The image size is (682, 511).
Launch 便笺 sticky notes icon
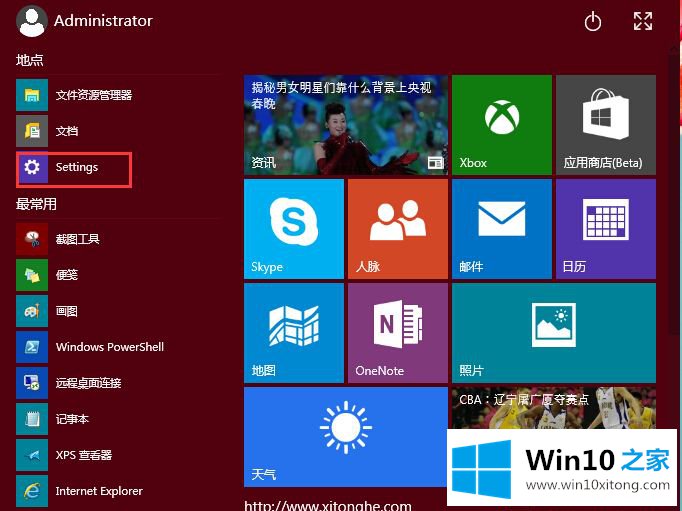[x=32, y=275]
